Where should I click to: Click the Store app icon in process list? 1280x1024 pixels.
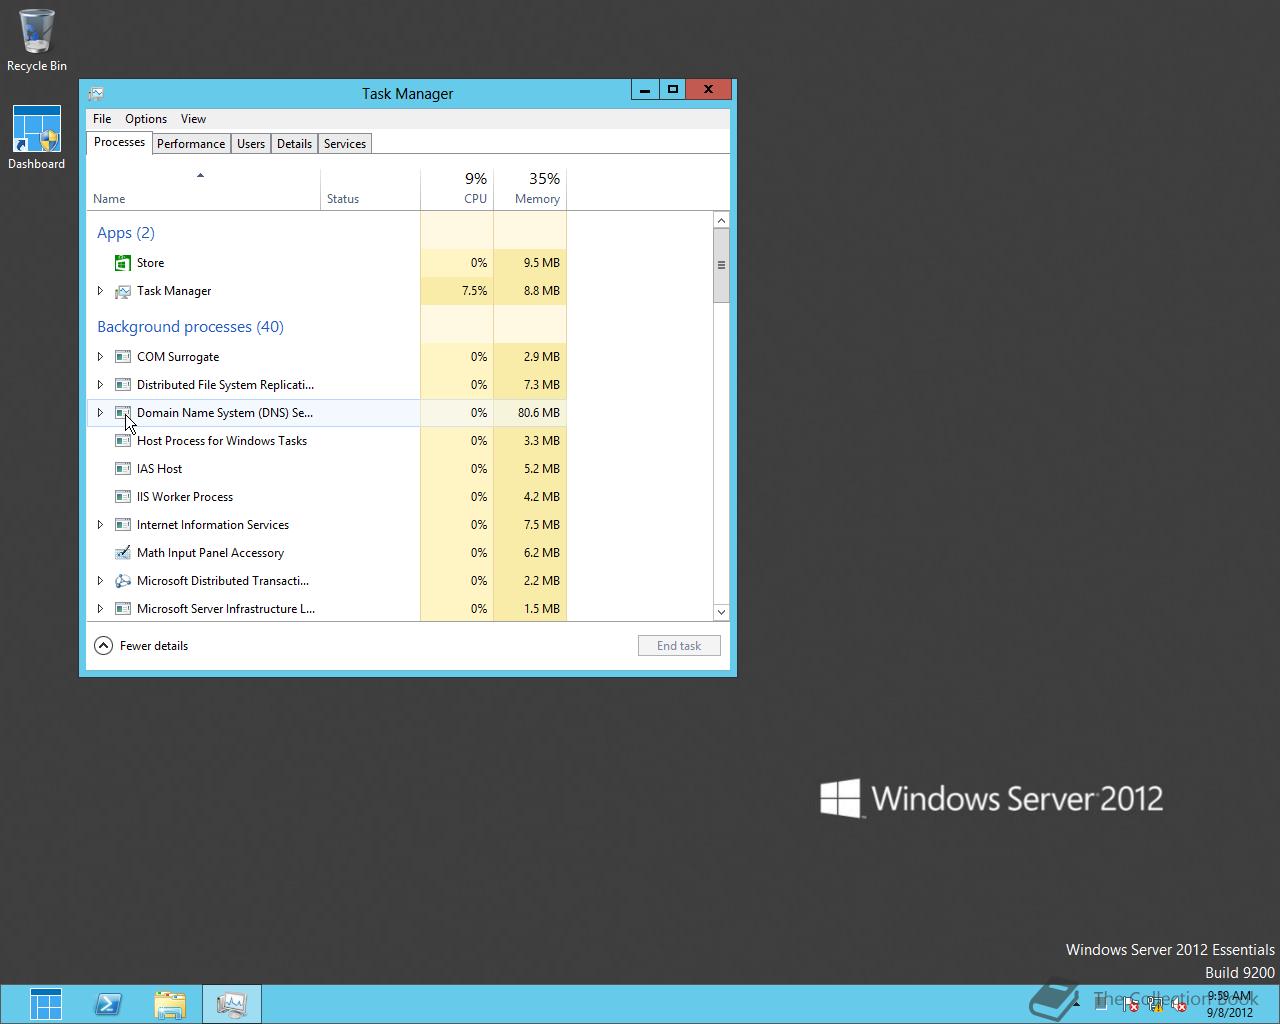click(123, 263)
